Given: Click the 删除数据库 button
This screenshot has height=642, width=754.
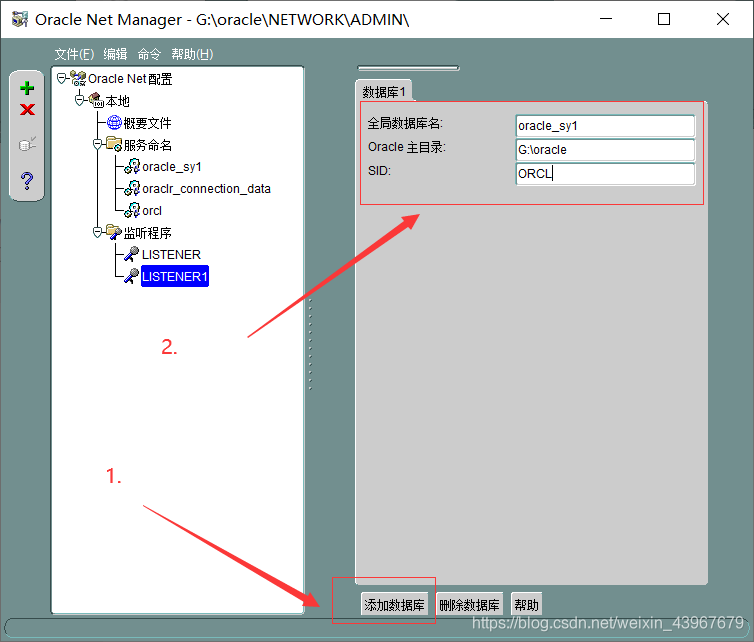Looking at the screenshot, I should coord(469,604).
